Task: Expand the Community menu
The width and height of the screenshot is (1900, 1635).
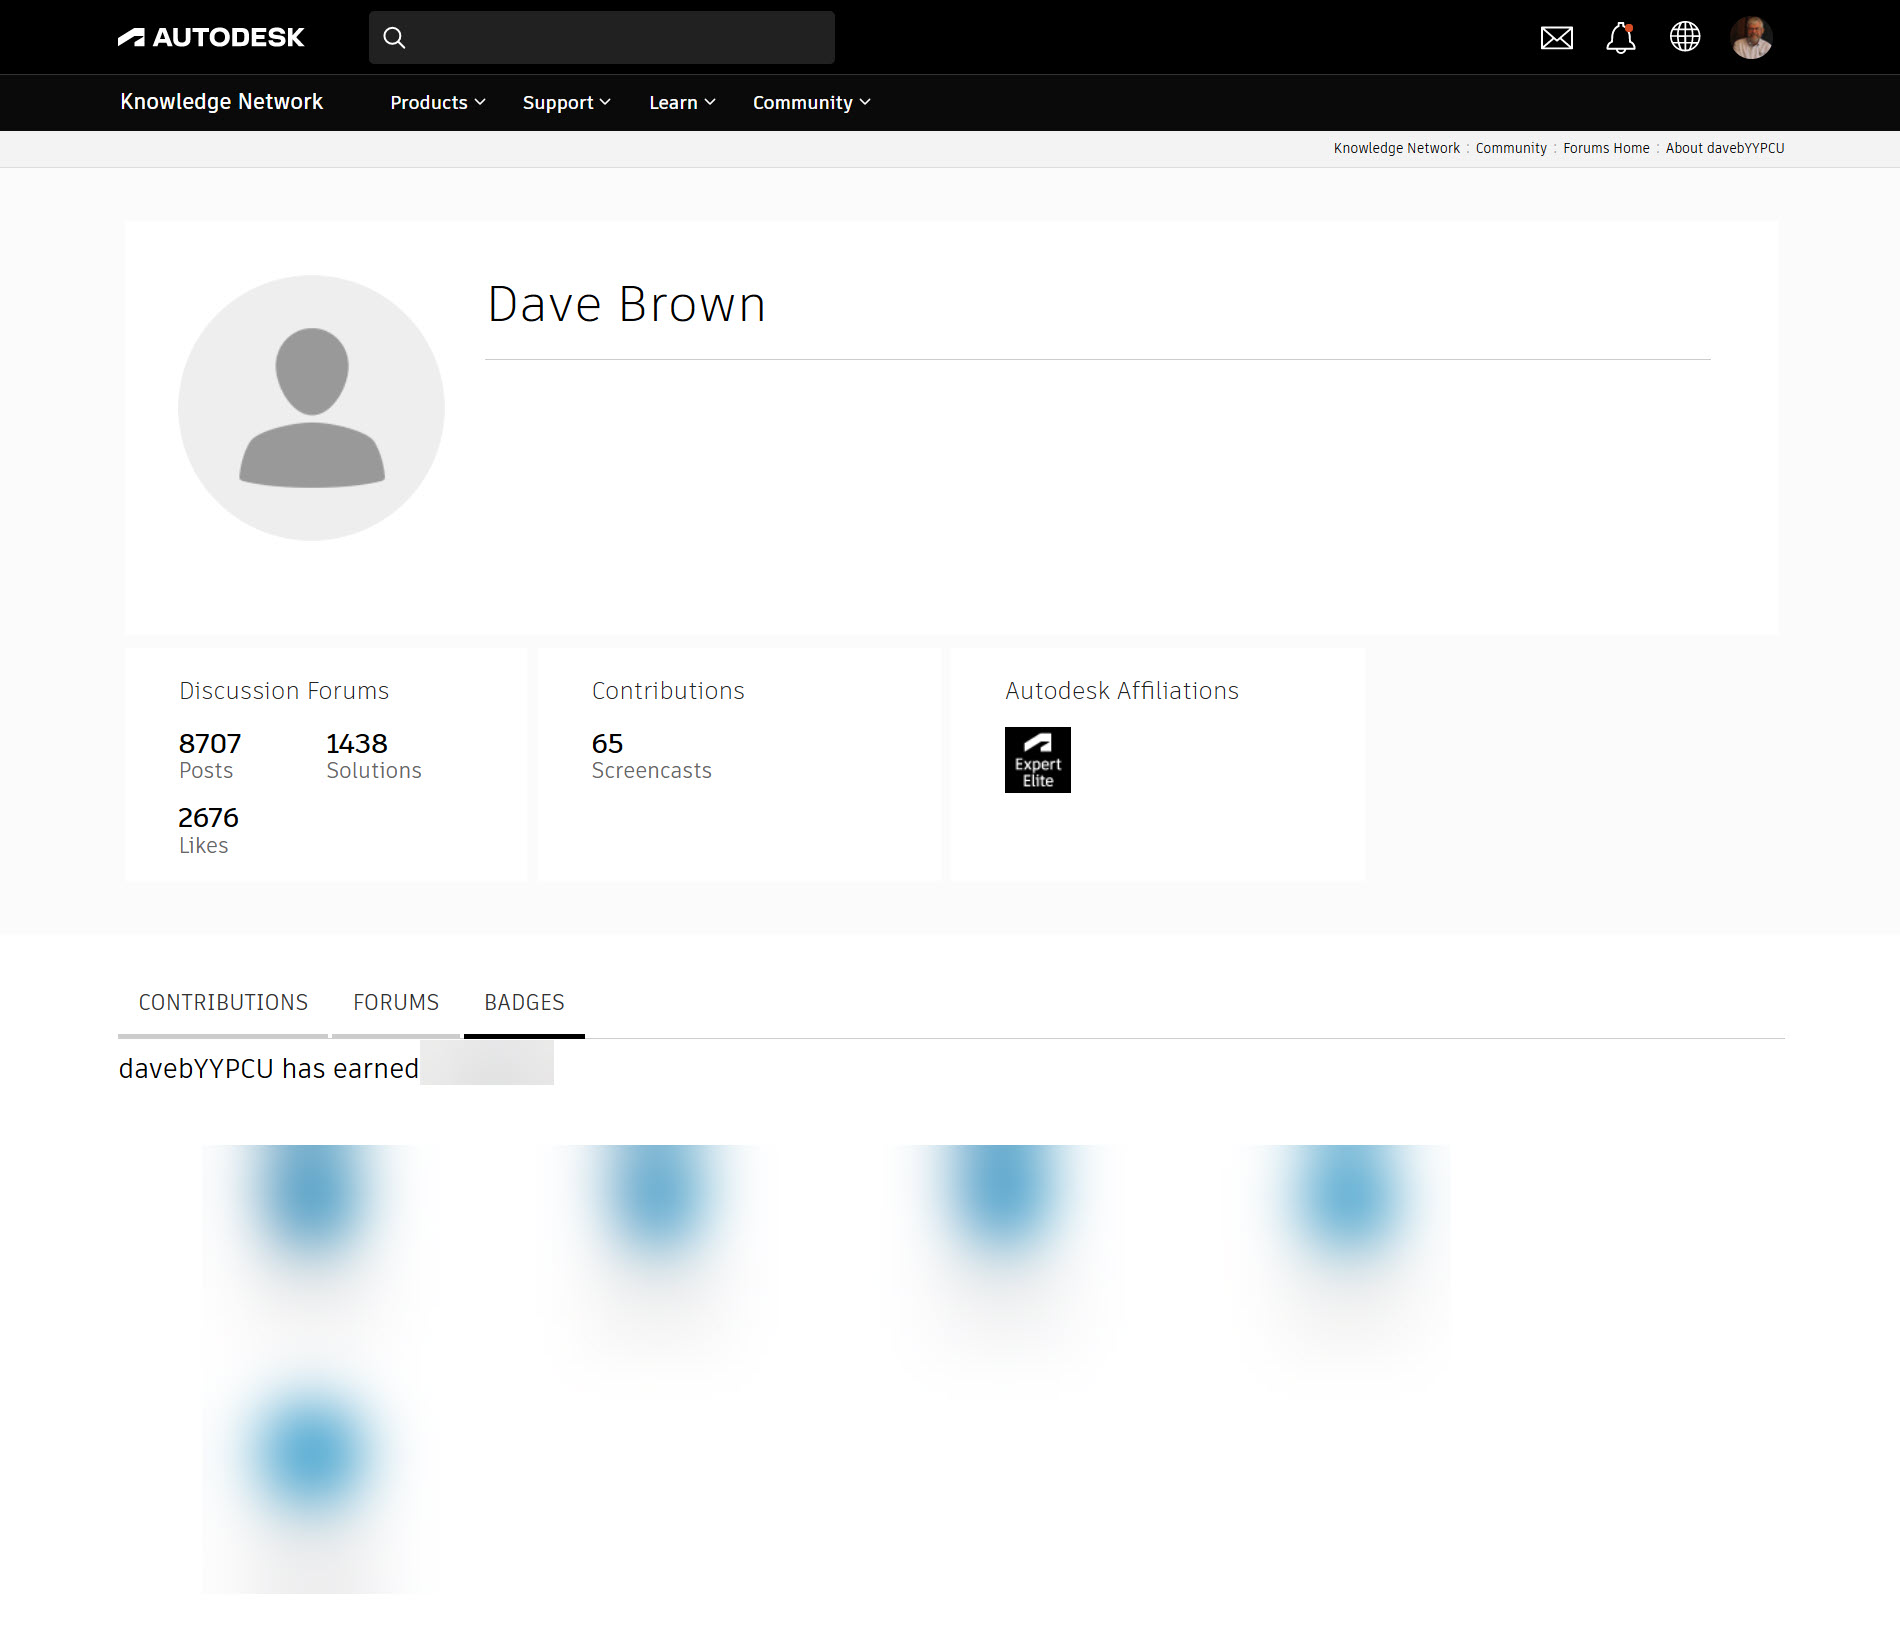Action: [x=812, y=102]
